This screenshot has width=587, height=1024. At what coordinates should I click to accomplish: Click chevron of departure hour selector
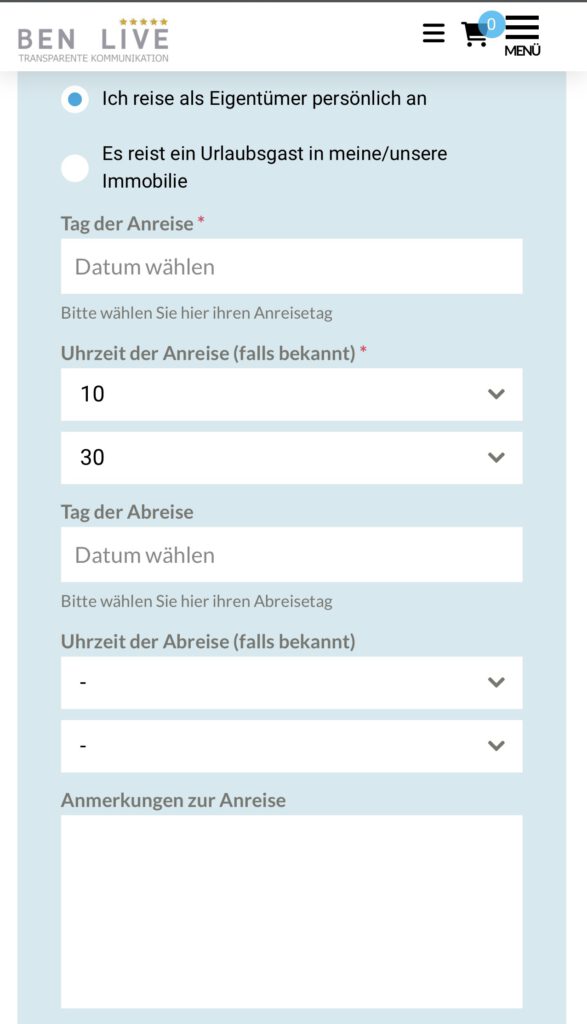click(x=496, y=682)
